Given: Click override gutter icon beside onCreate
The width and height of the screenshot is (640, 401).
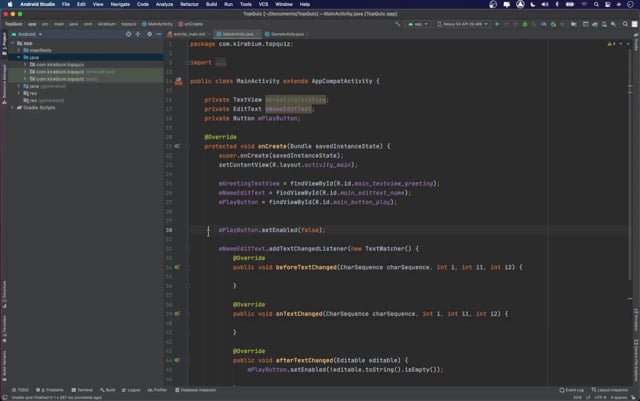Looking at the screenshot, I should click(177, 146).
